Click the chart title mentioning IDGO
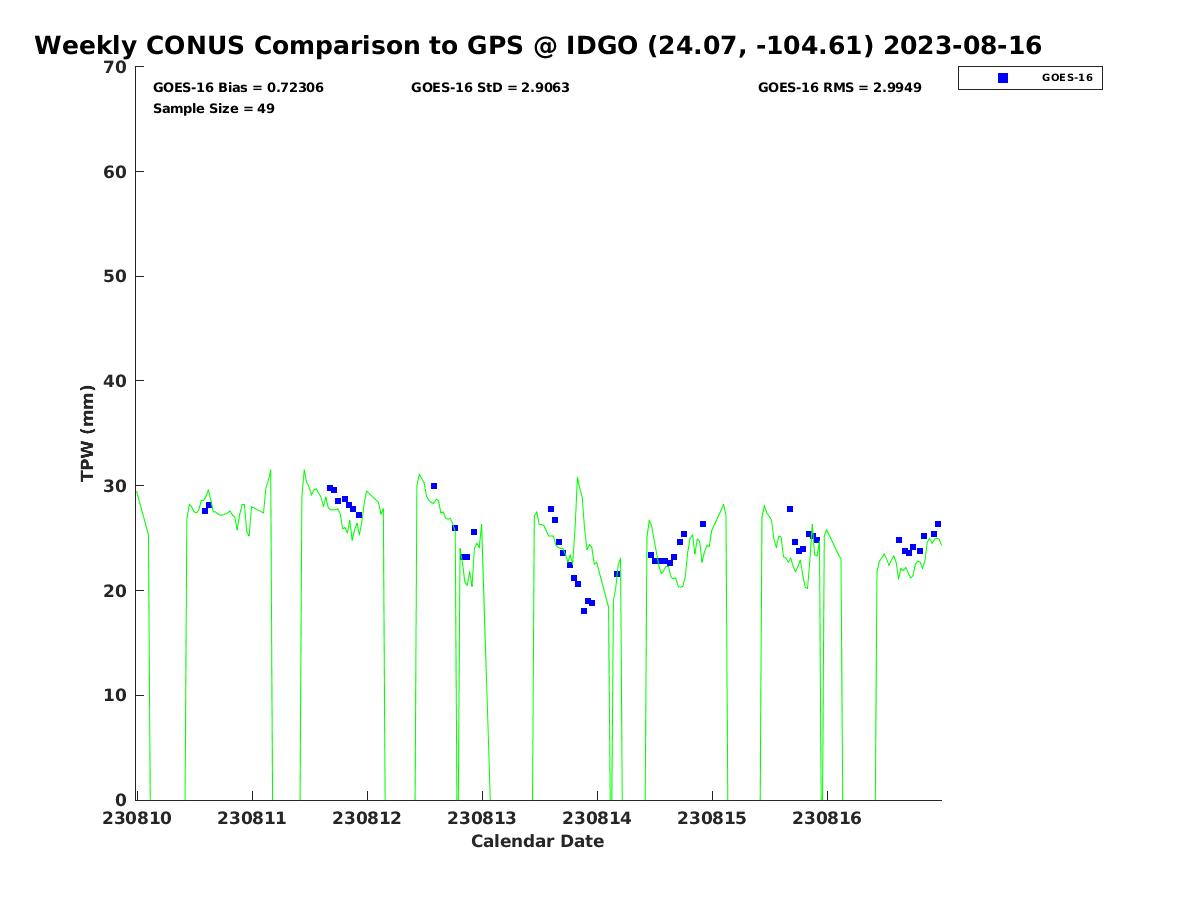This screenshot has height=900, width=1200. tap(538, 46)
